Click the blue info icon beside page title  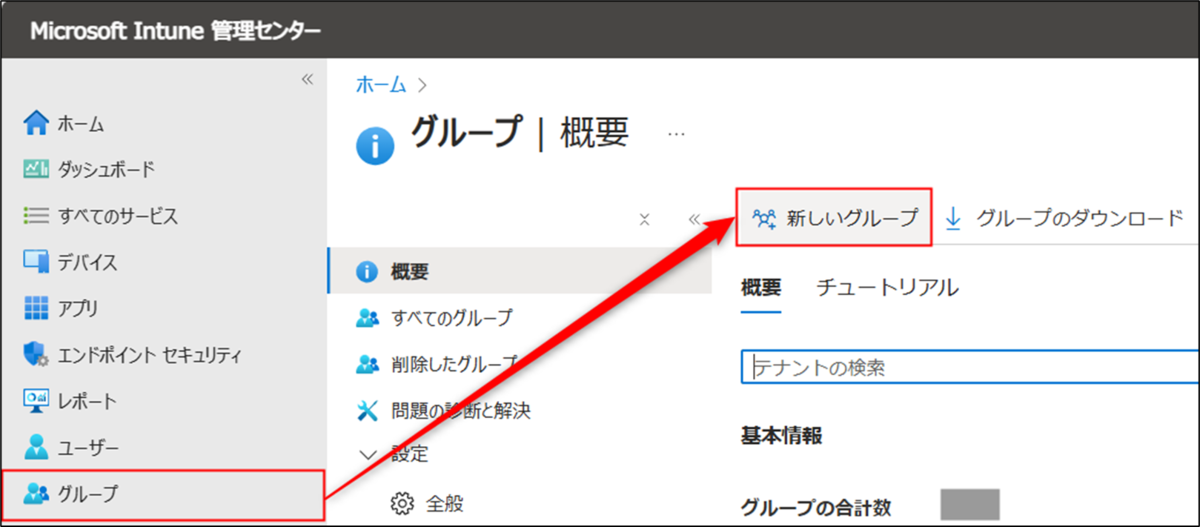click(376, 148)
